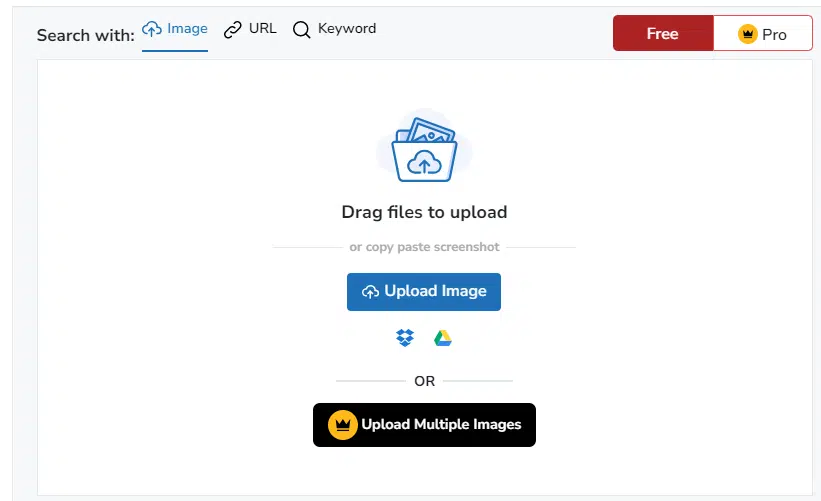Switch to the Pro plan option
Image resolution: width=821 pixels, height=501 pixels.
[x=763, y=34]
